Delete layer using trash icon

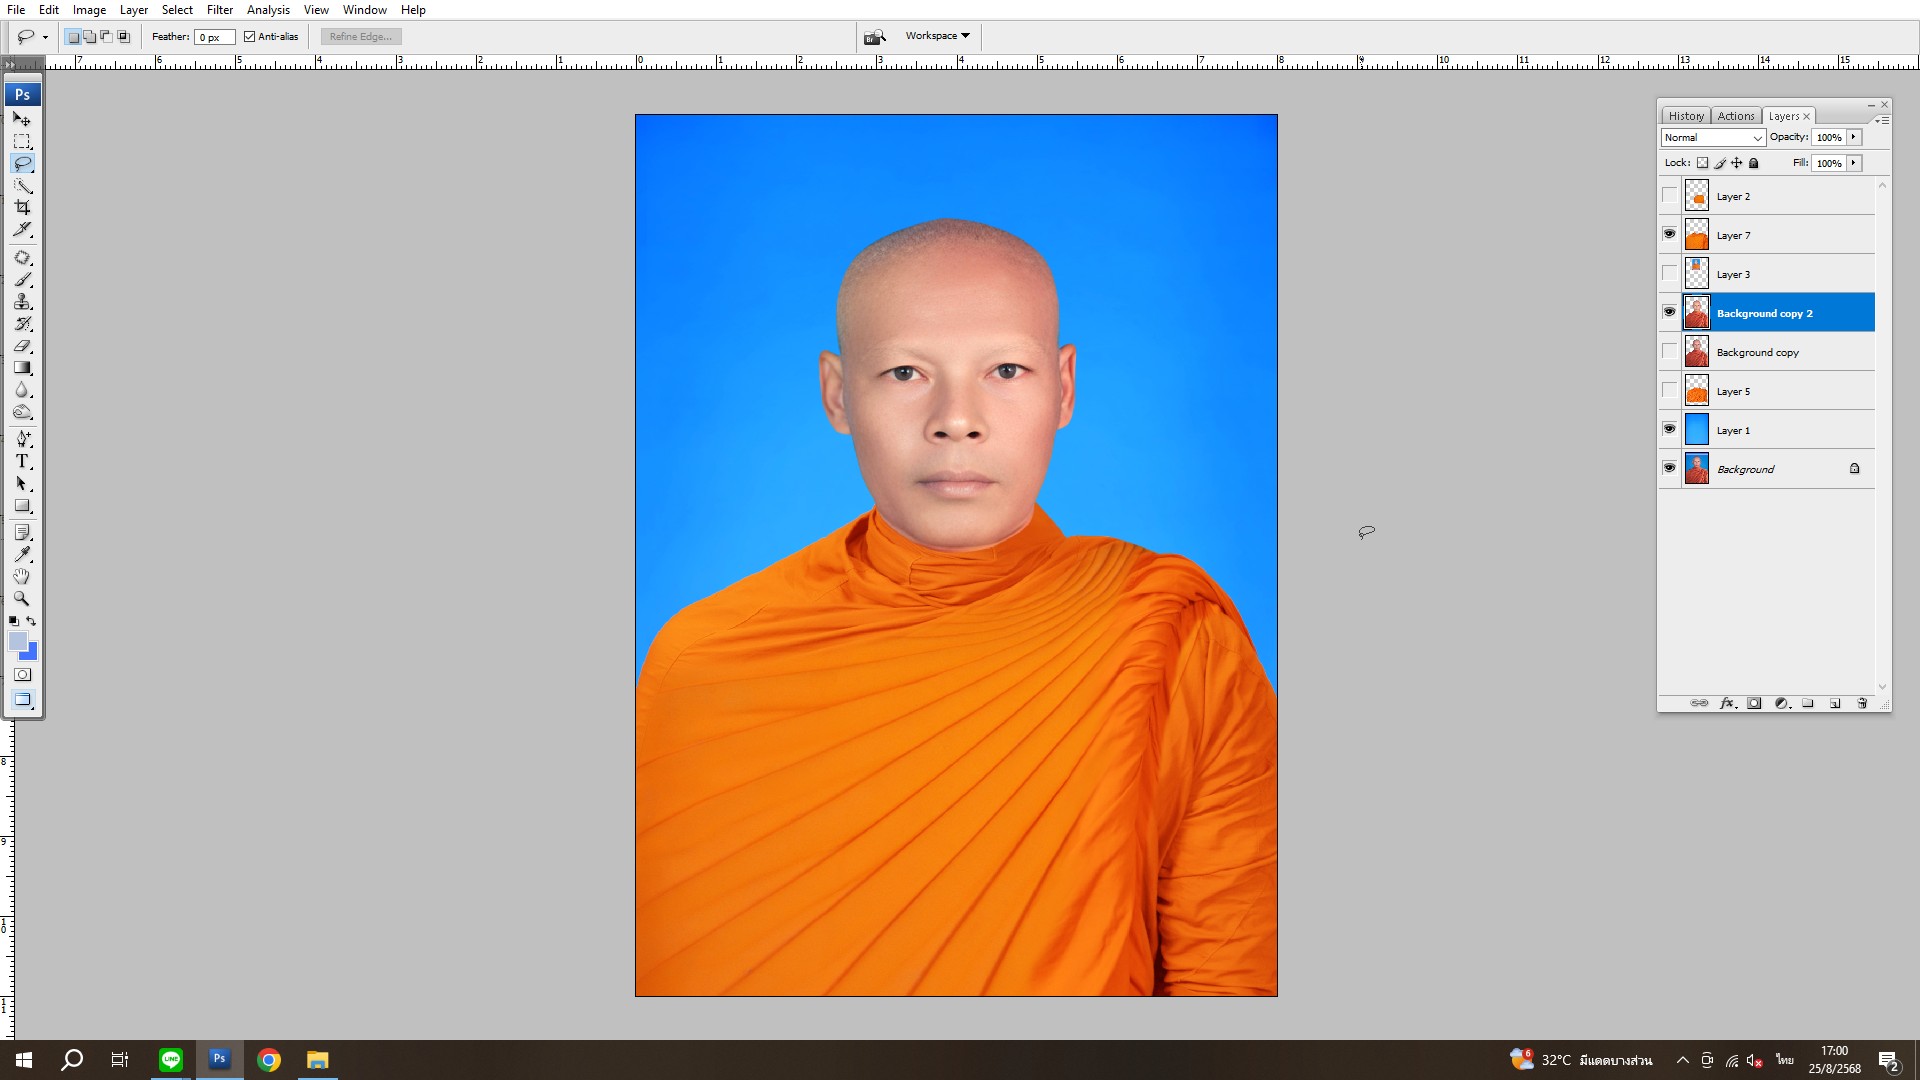click(x=1862, y=703)
